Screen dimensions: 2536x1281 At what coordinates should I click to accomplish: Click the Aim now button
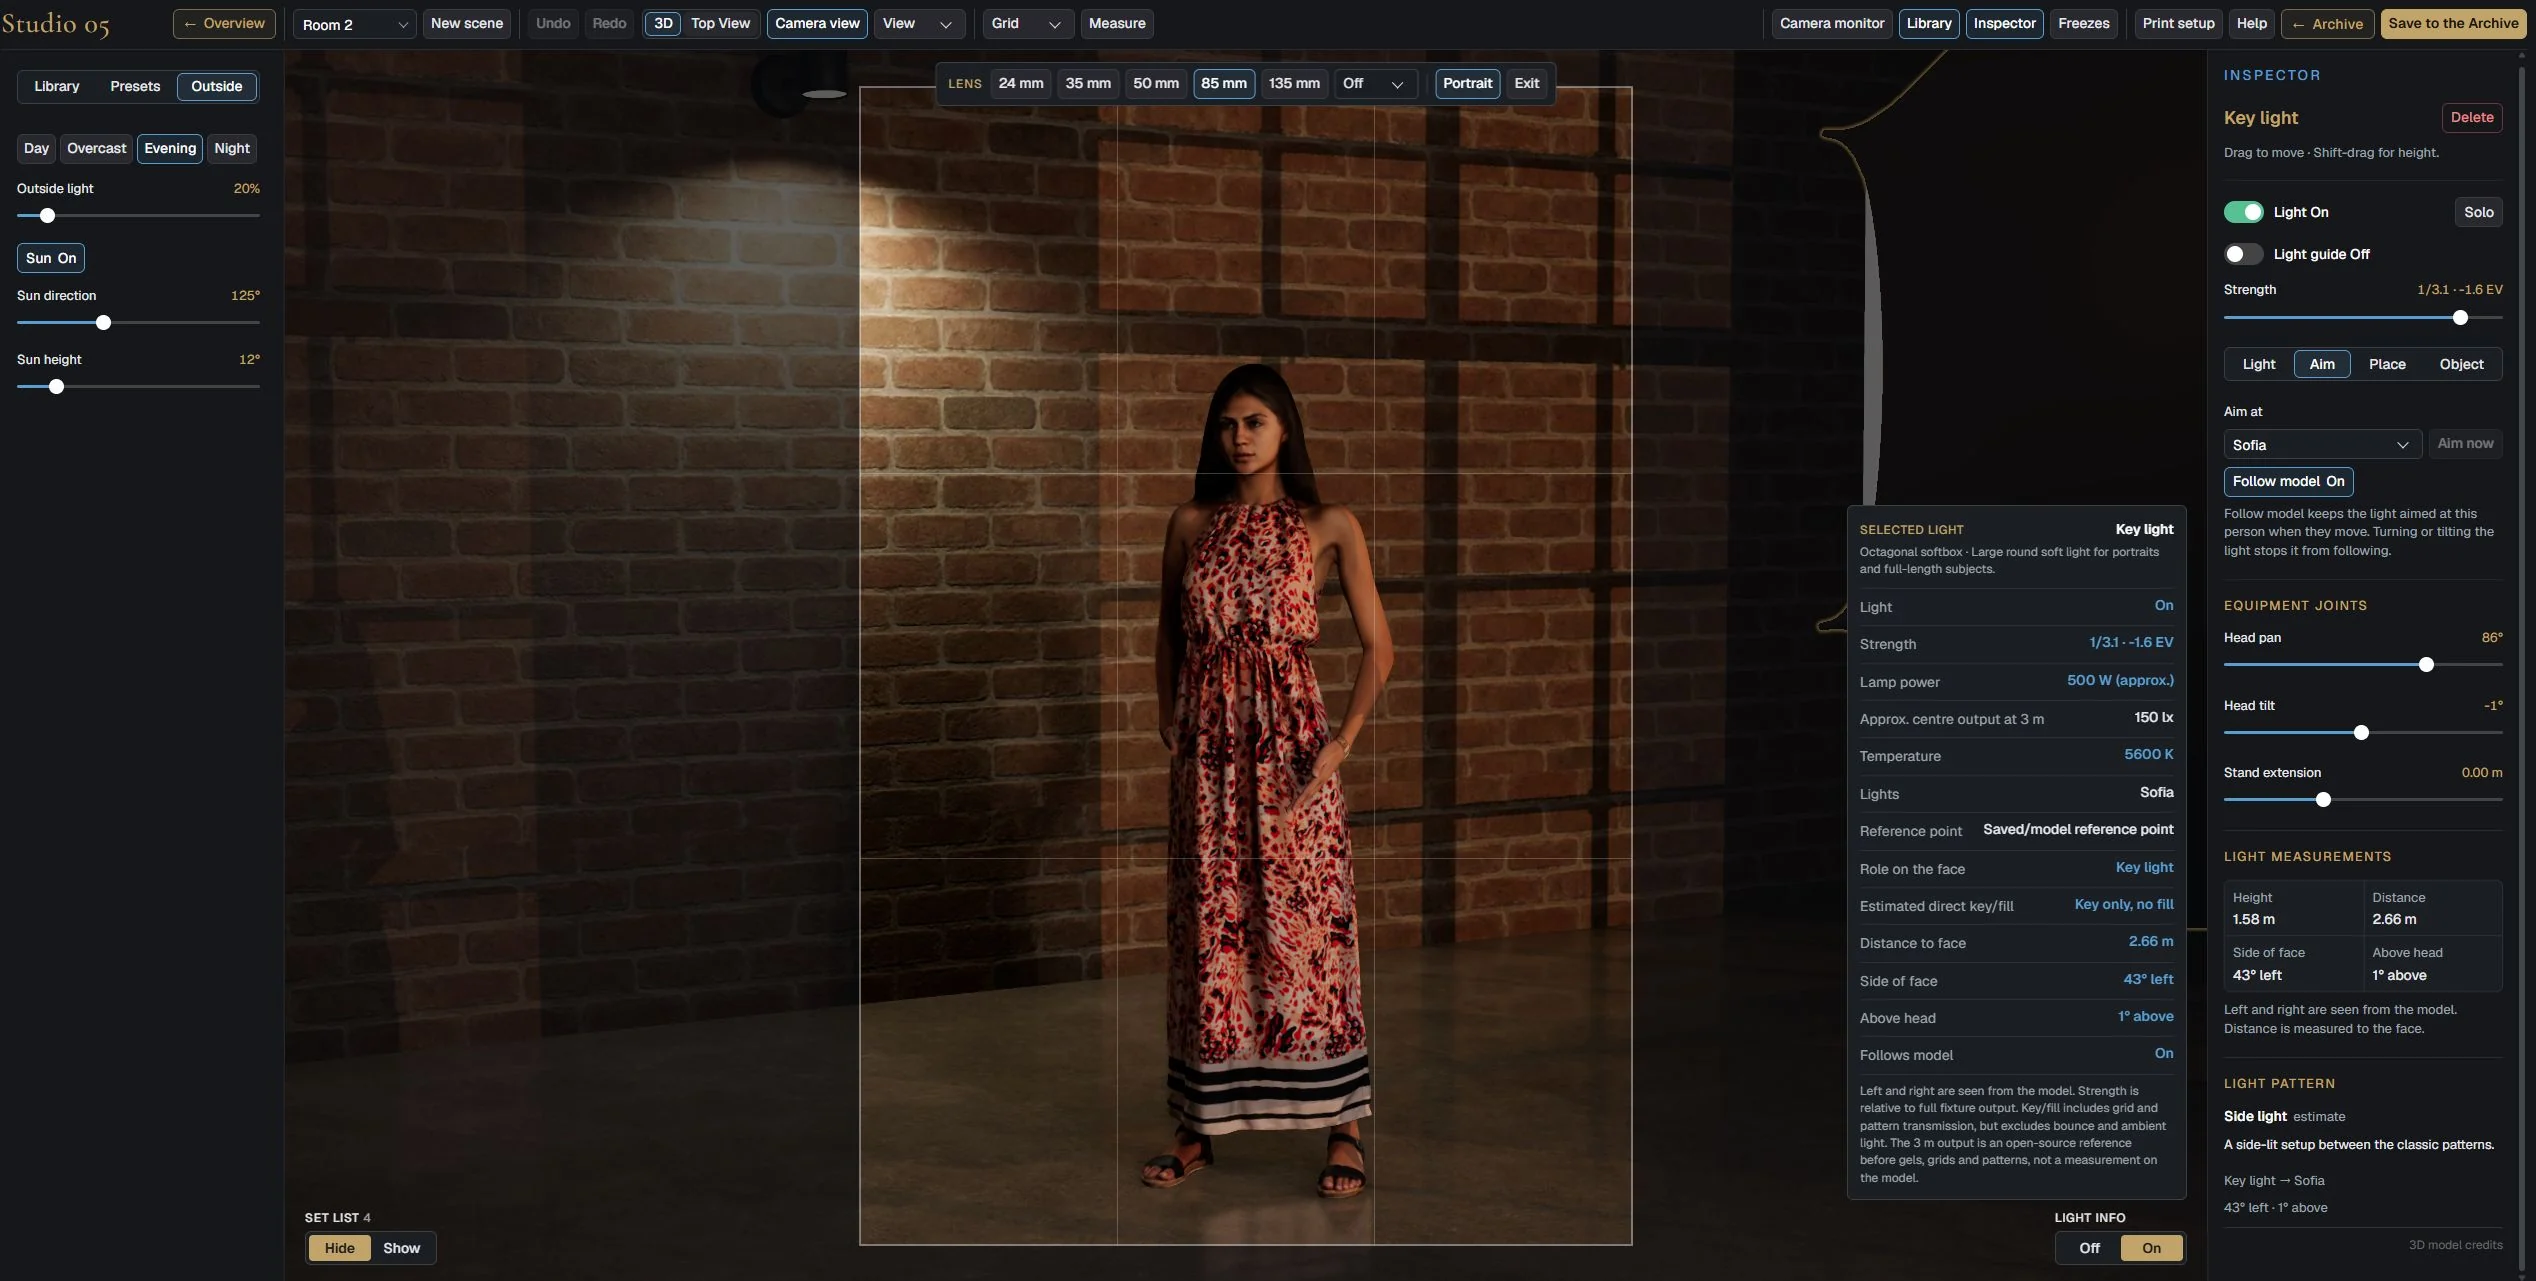pos(2465,444)
